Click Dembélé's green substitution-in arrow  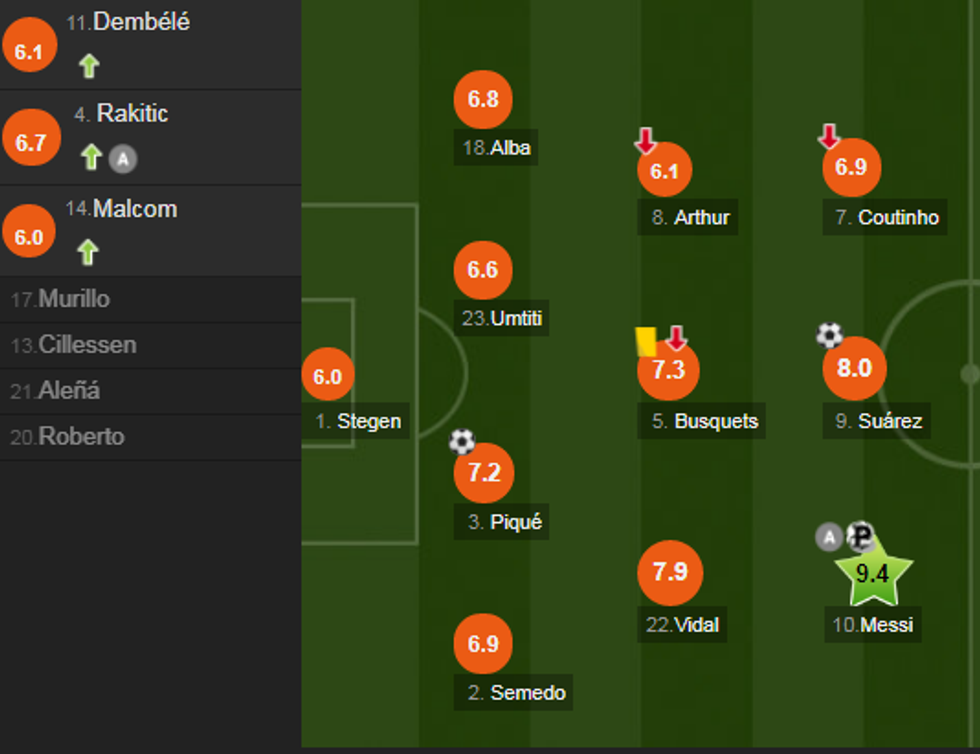coord(89,67)
